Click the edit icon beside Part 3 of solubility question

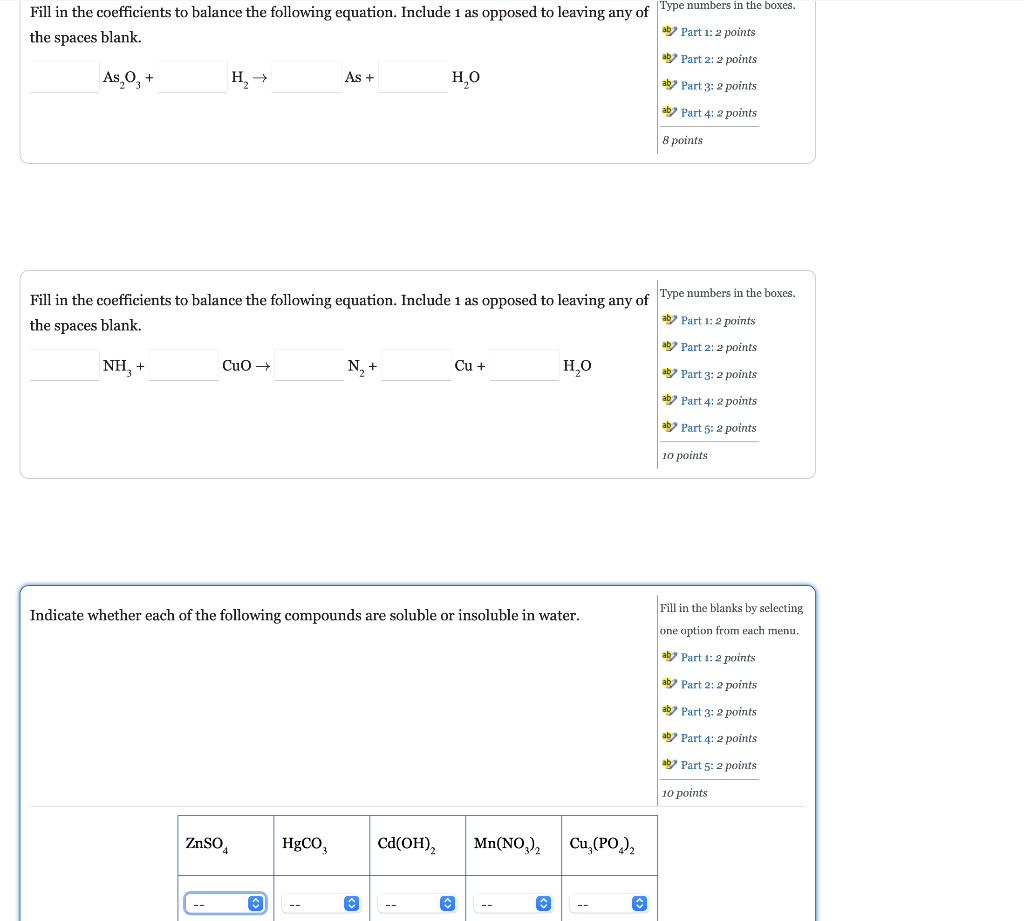[668, 710]
